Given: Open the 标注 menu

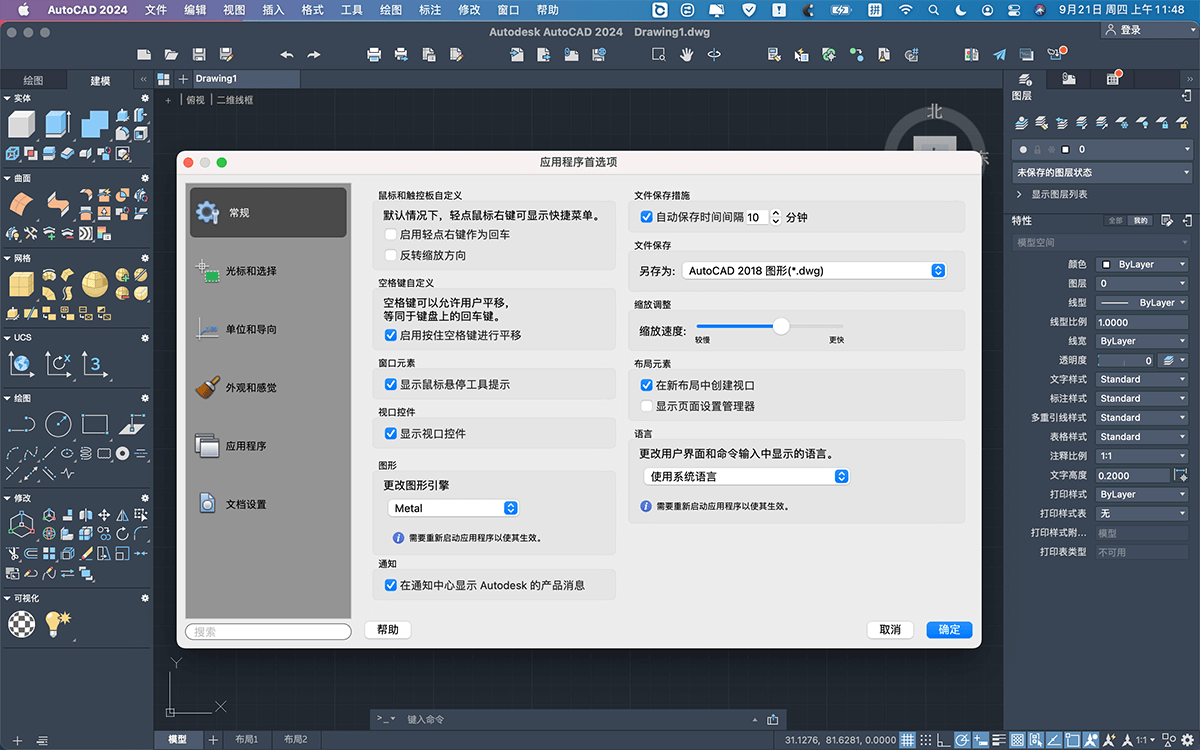Looking at the screenshot, I should pos(430,10).
